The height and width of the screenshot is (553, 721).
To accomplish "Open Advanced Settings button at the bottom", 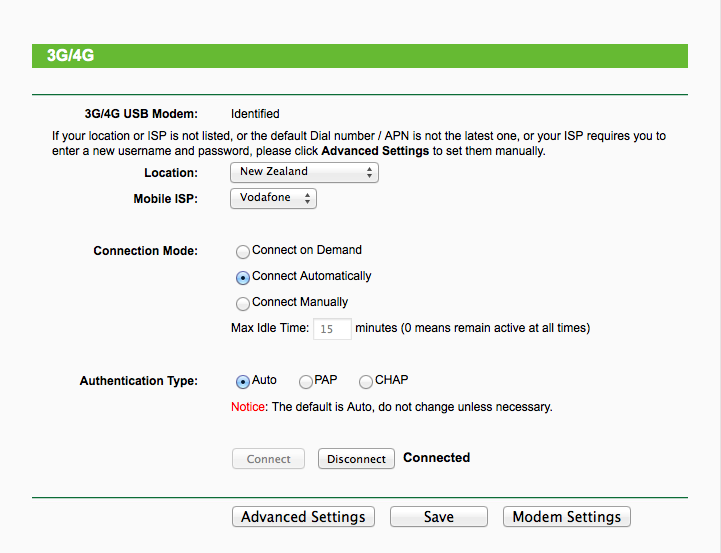I will 303,517.
